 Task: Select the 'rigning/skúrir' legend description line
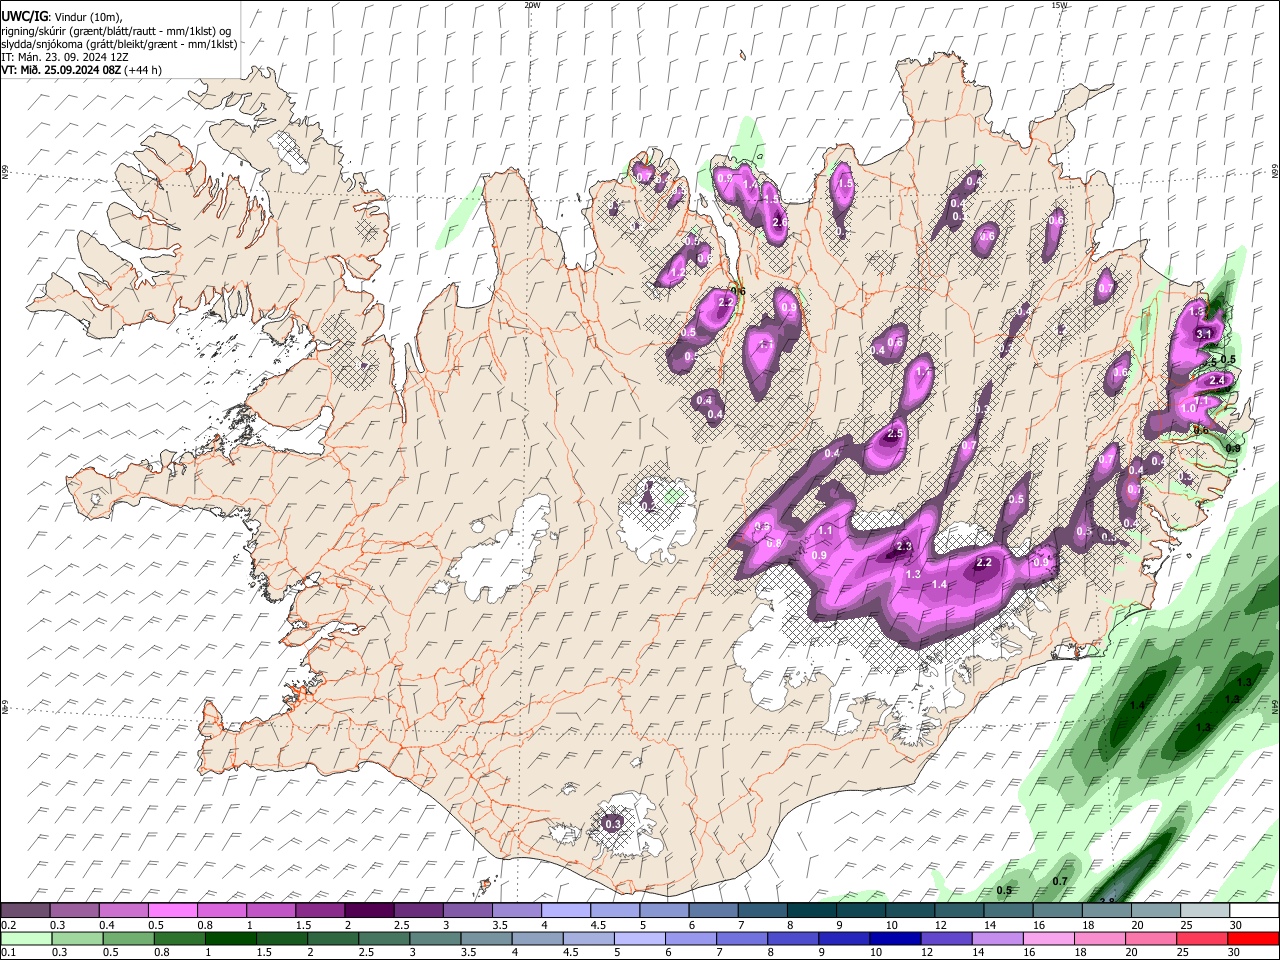click(x=117, y=31)
